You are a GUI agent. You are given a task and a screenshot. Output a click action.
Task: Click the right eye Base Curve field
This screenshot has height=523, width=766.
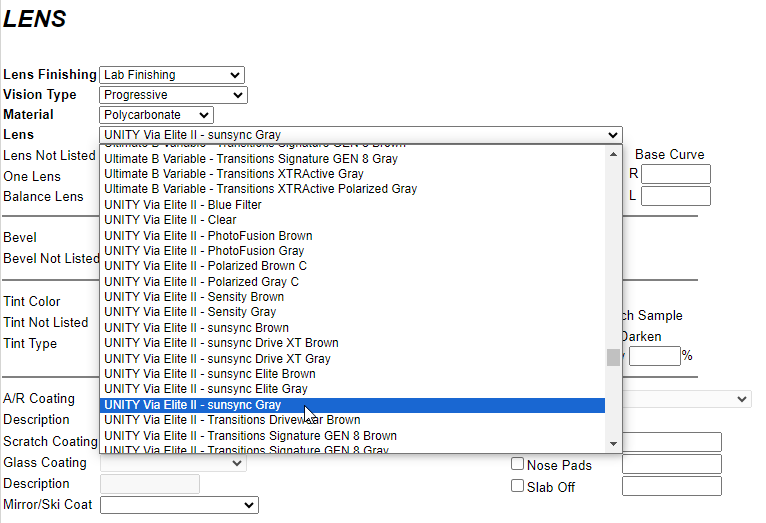coord(675,174)
